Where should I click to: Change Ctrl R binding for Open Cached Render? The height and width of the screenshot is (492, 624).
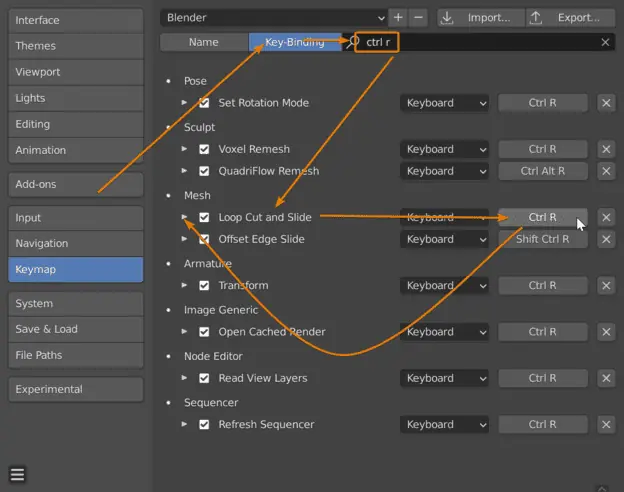pos(543,332)
